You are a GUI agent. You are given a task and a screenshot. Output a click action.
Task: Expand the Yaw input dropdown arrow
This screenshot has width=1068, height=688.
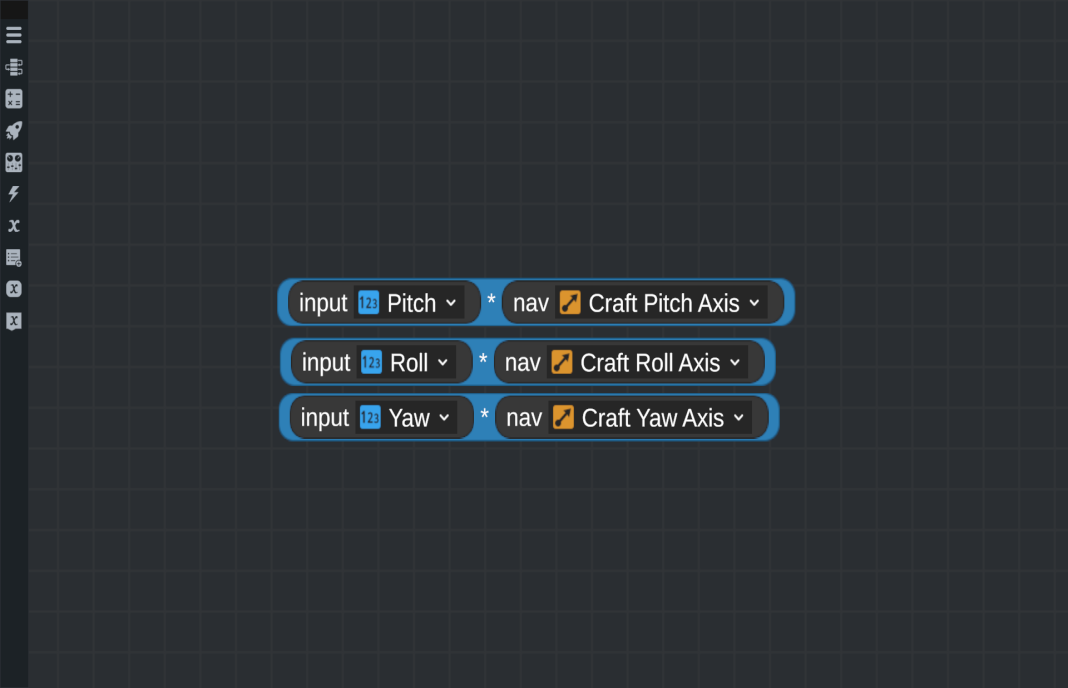coord(444,418)
